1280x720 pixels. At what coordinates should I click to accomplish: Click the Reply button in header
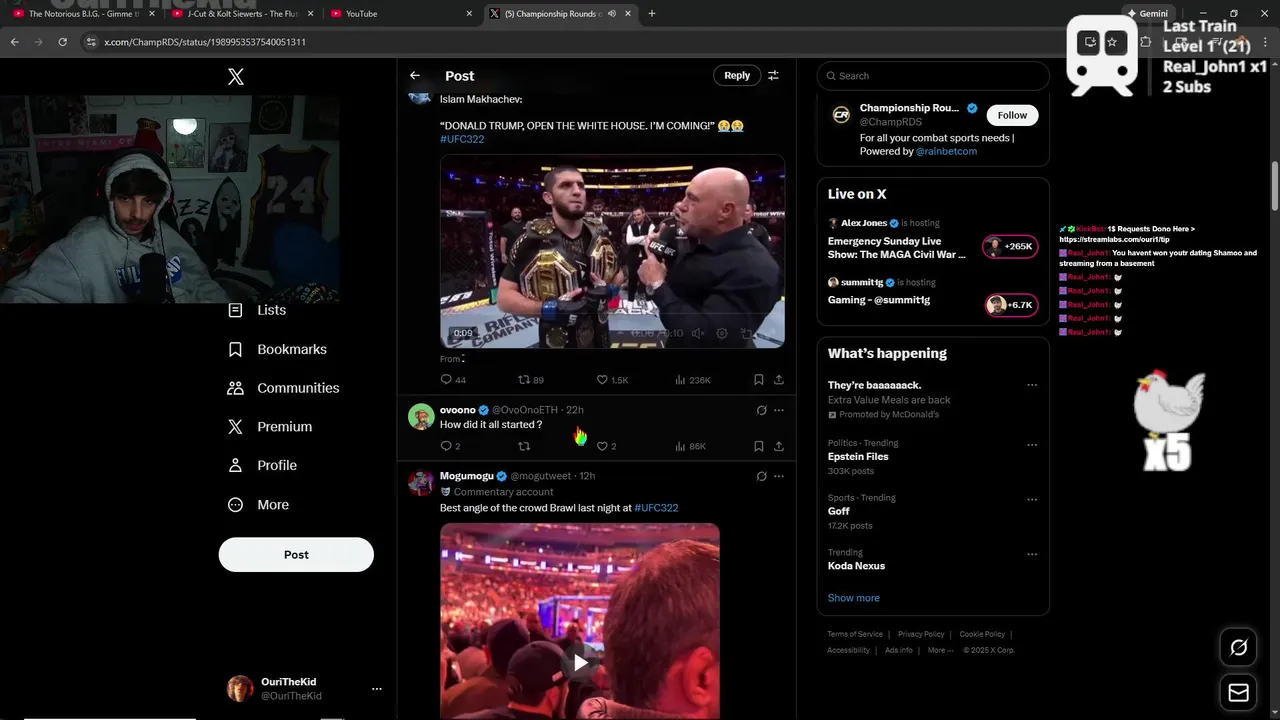click(x=737, y=75)
